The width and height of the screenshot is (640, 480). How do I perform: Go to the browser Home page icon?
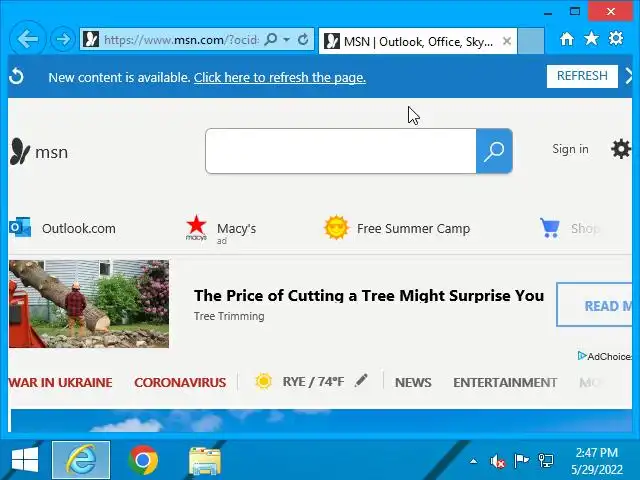coord(567,39)
